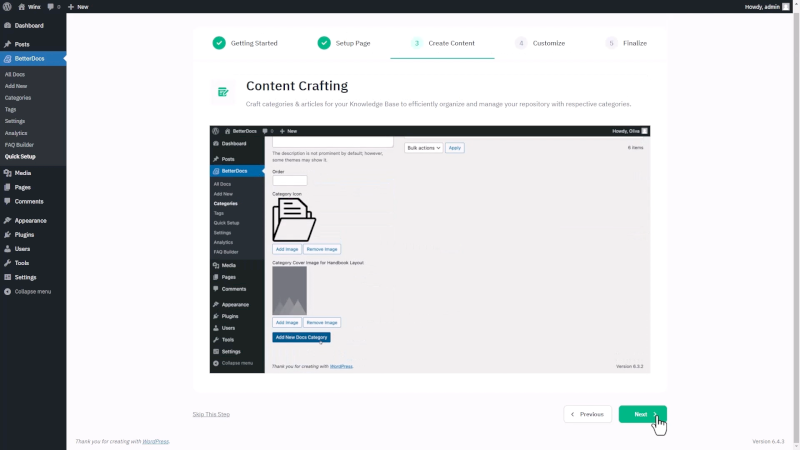Open the Winx site home link
Viewport: 800px width, 450px height.
pyautogui.click(x=29, y=7)
